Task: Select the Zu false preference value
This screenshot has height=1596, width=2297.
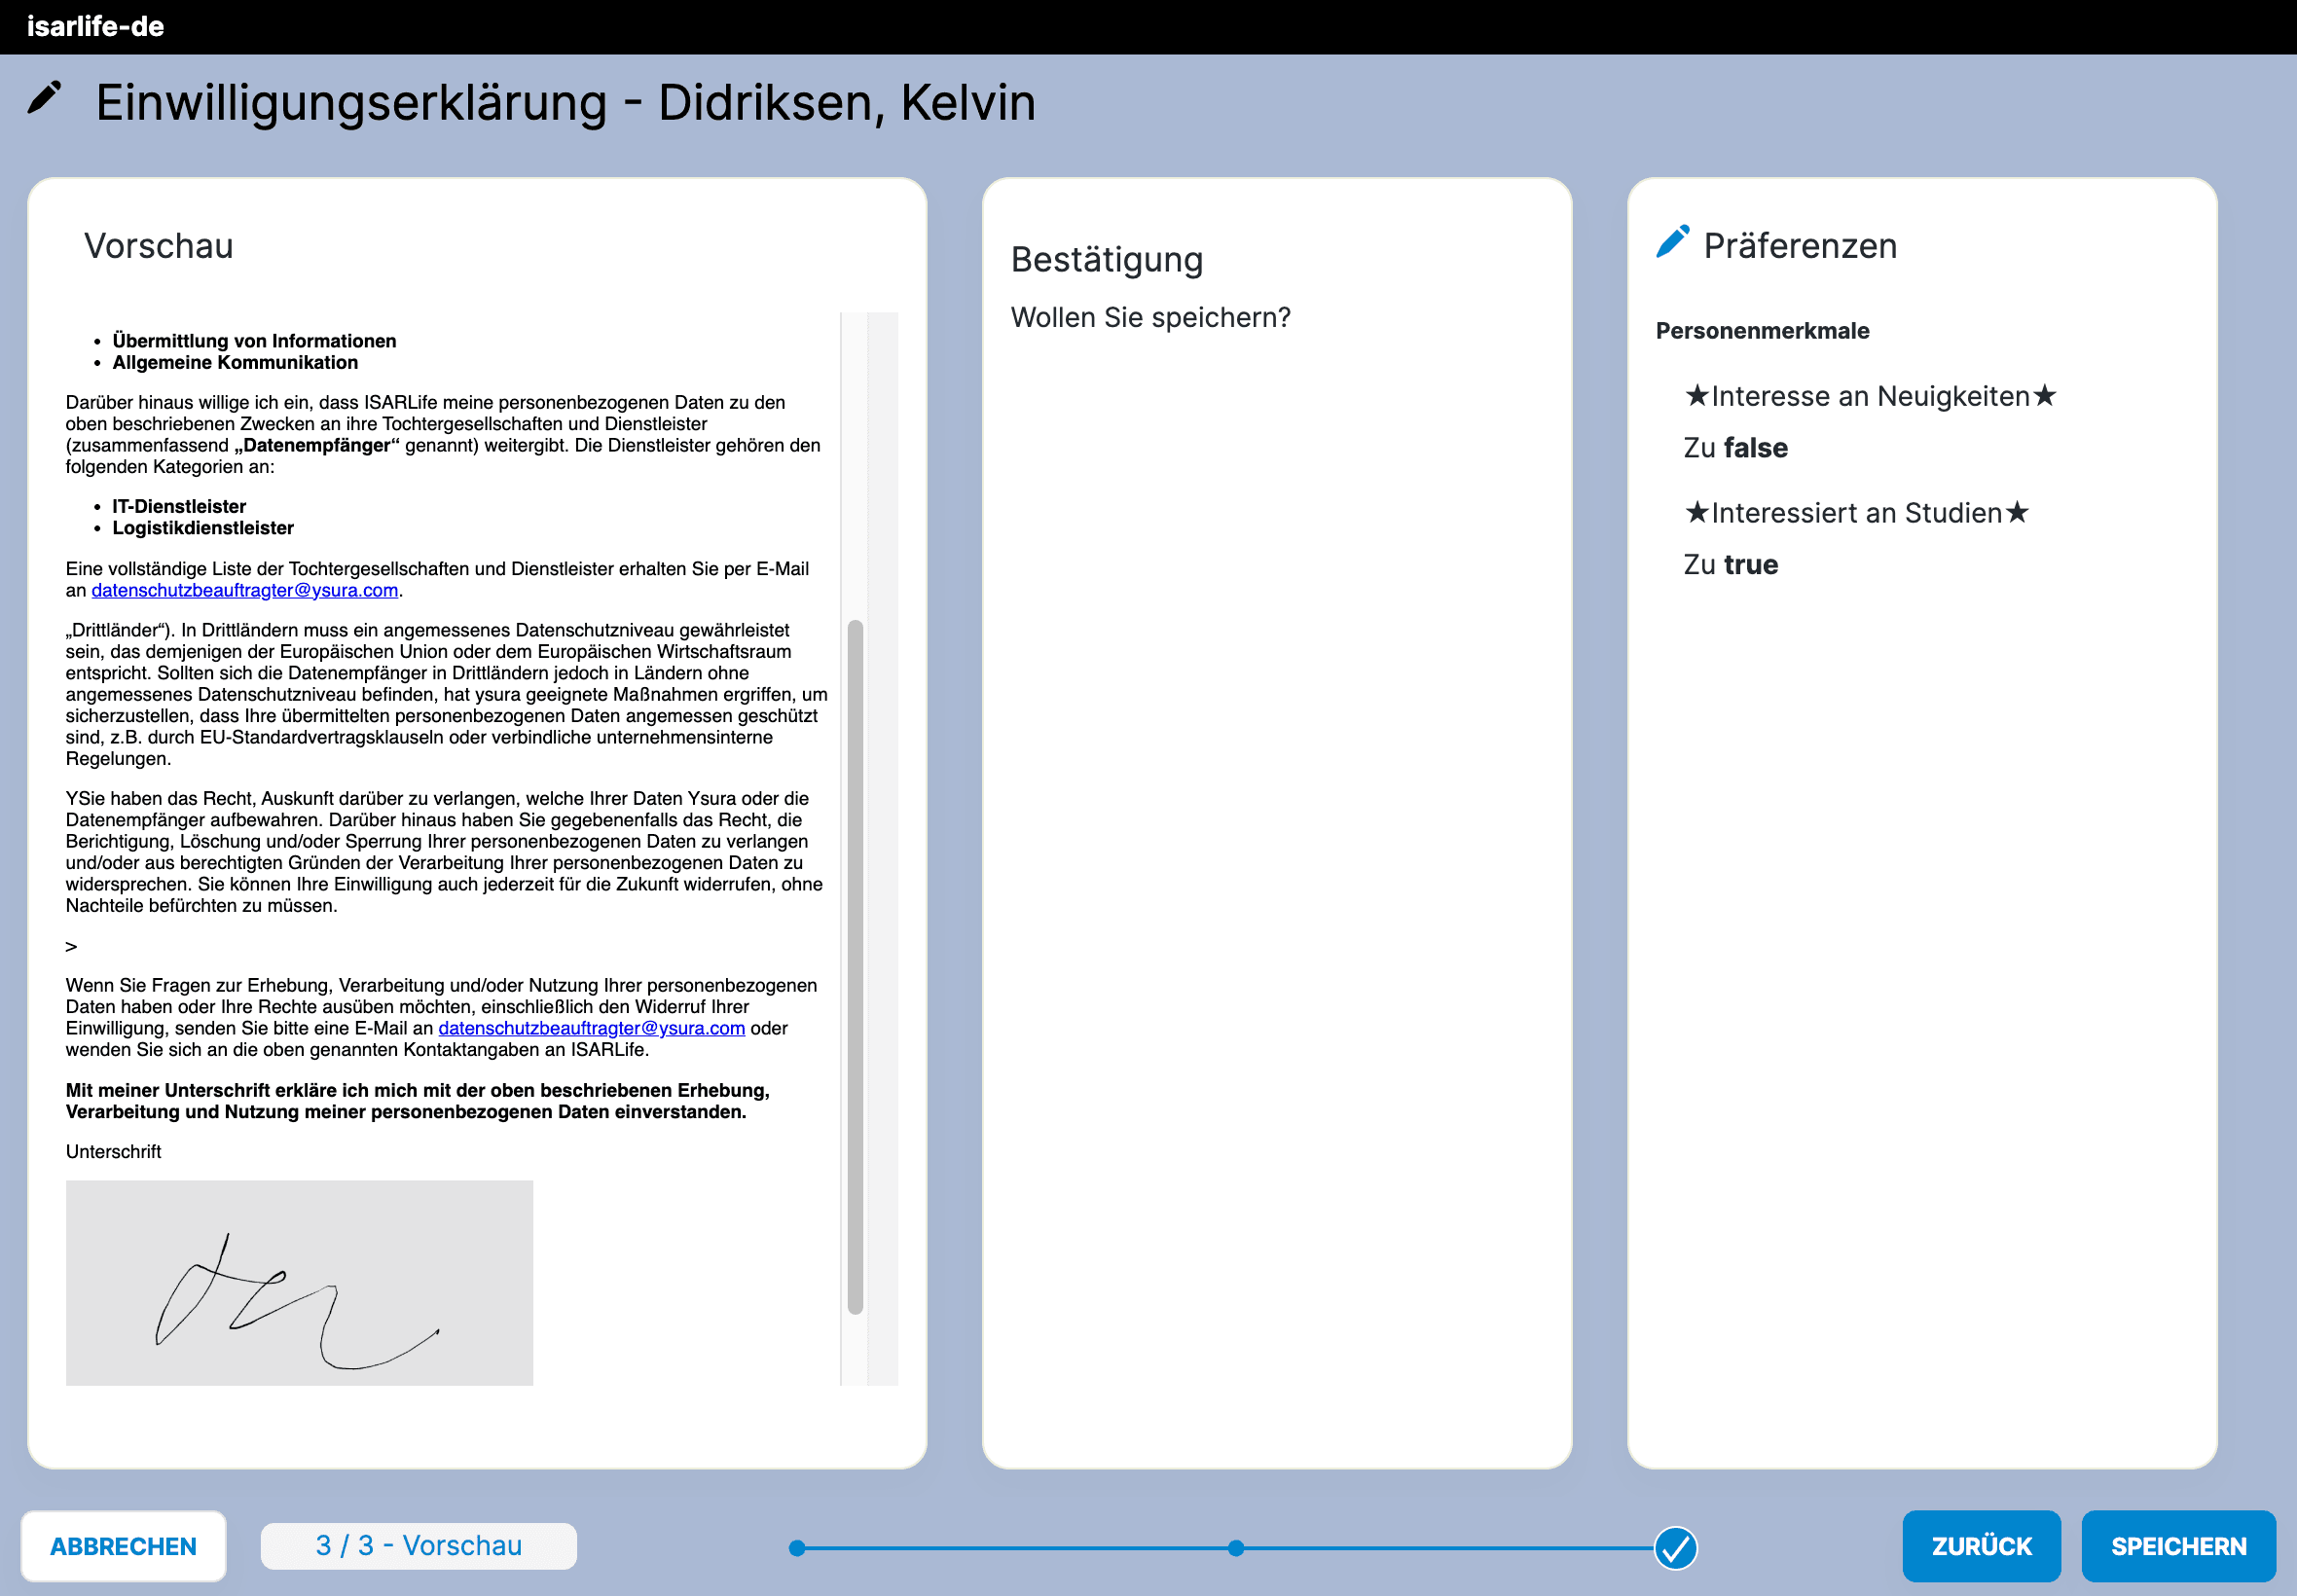Action: tap(1735, 448)
